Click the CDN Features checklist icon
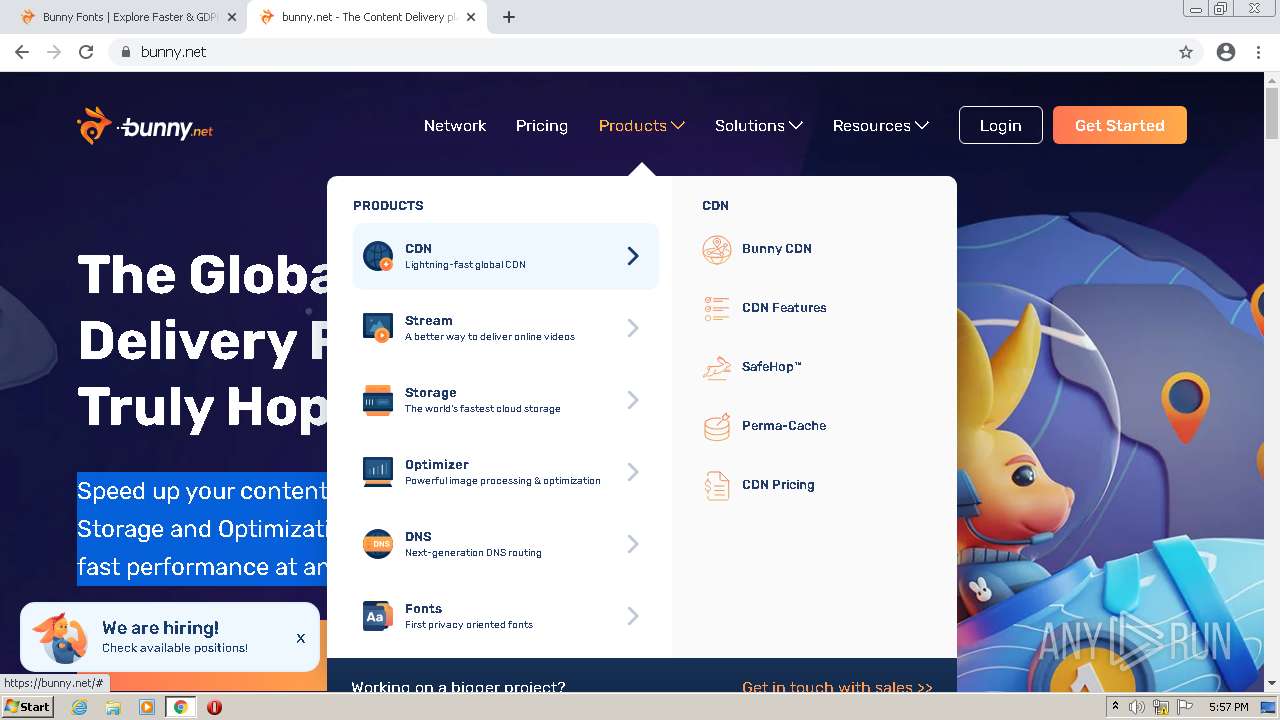 [x=717, y=308]
